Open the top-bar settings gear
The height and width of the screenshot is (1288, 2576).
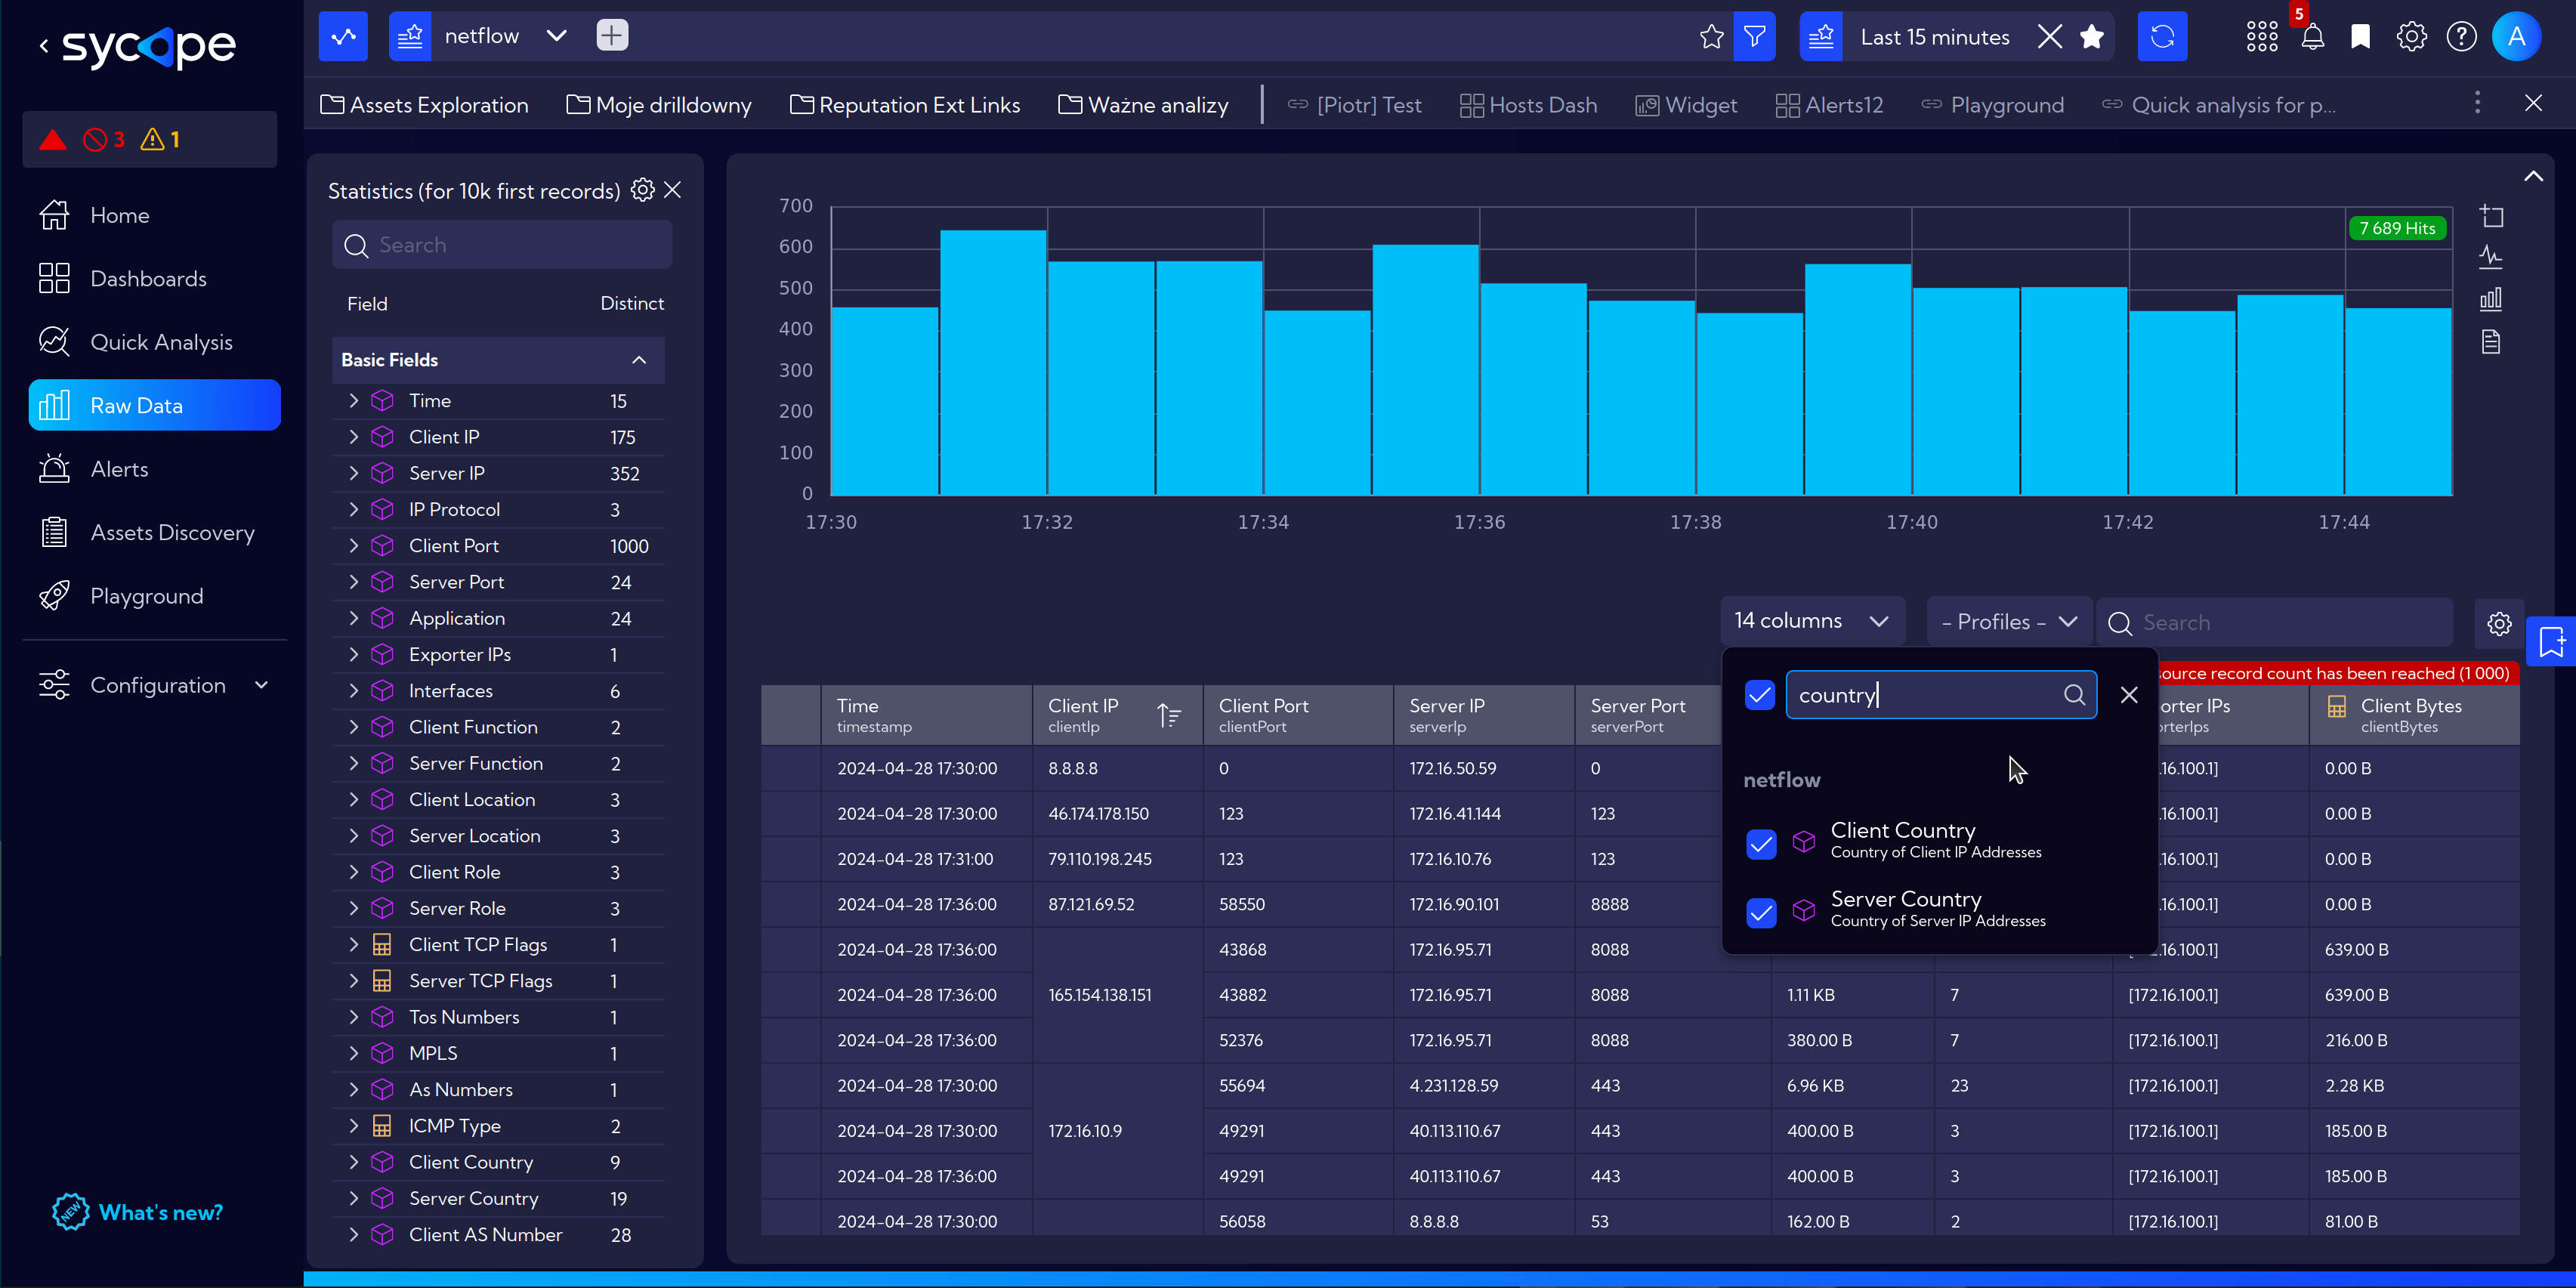point(2411,37)
